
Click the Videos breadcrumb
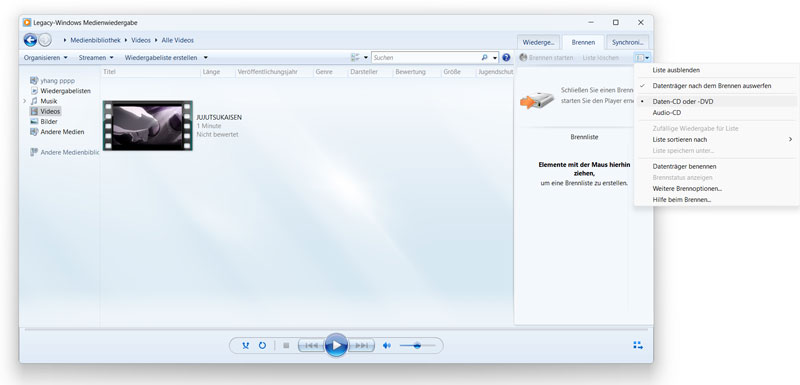click(141, 40)
